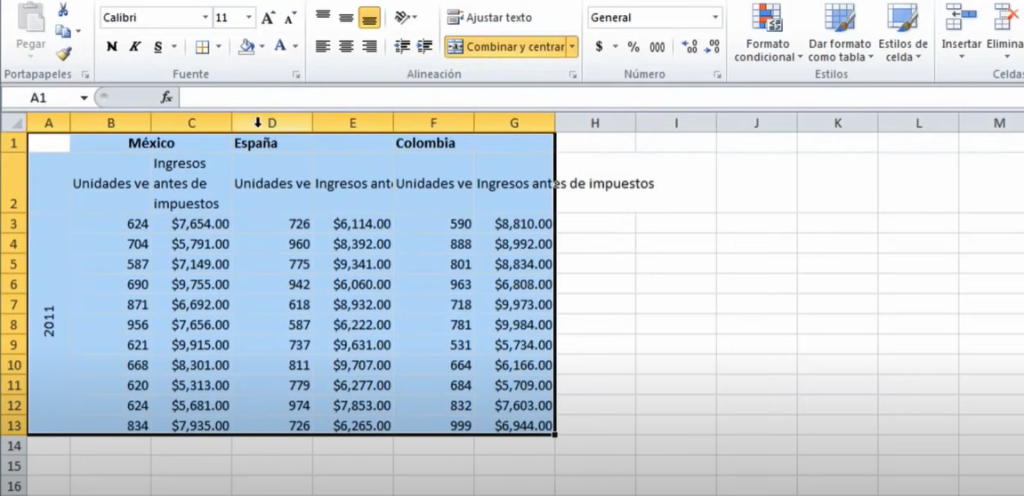The width and height of the screenshot is (1024, 496).
Task: Open Número dialog launcher
Action: tap(717, 75)
